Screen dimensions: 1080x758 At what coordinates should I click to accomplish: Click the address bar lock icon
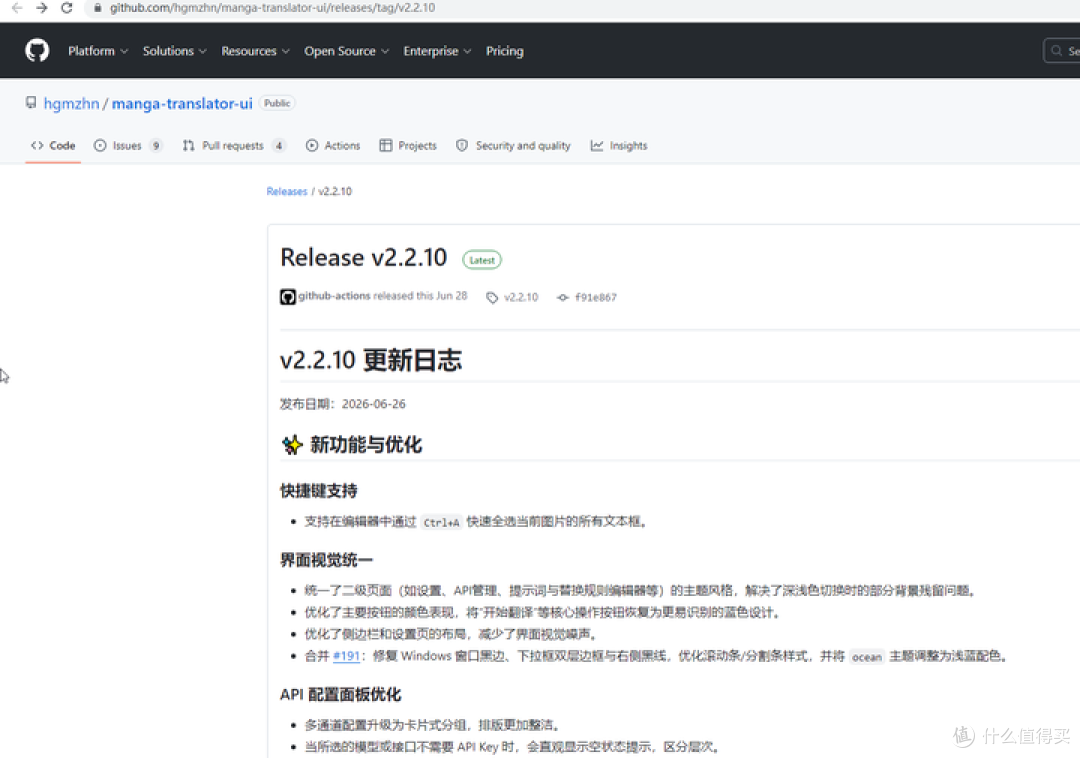(x=98, y=8)
